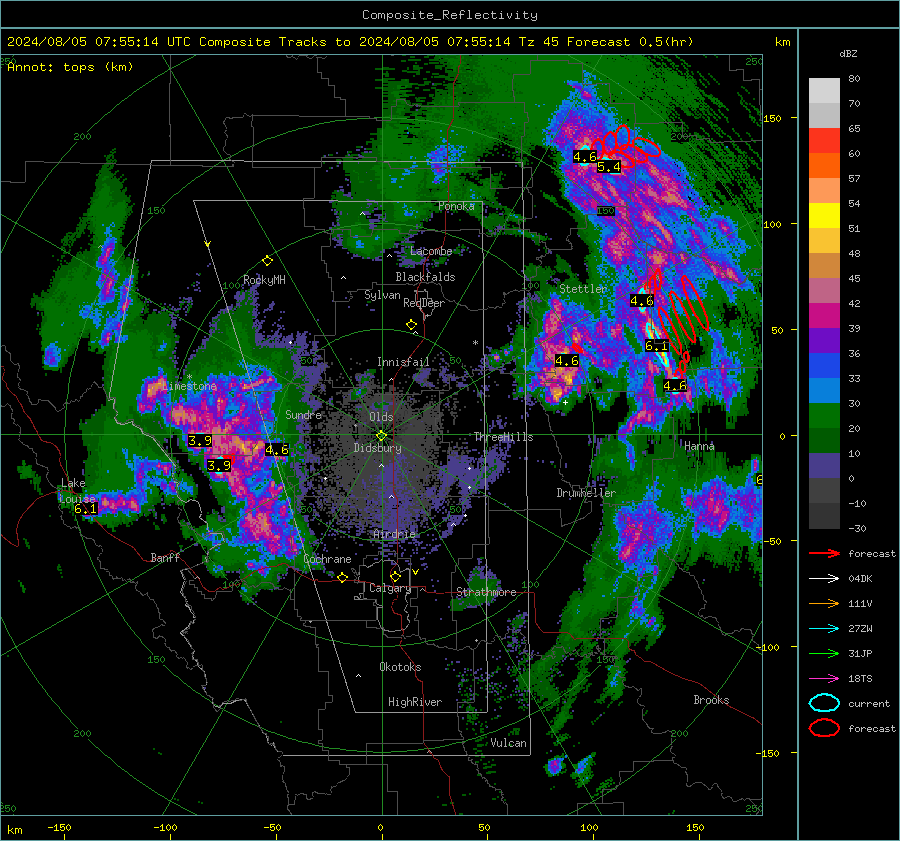Click the Blackfalds city label
900x841 pixels.
tap(425, 277)
